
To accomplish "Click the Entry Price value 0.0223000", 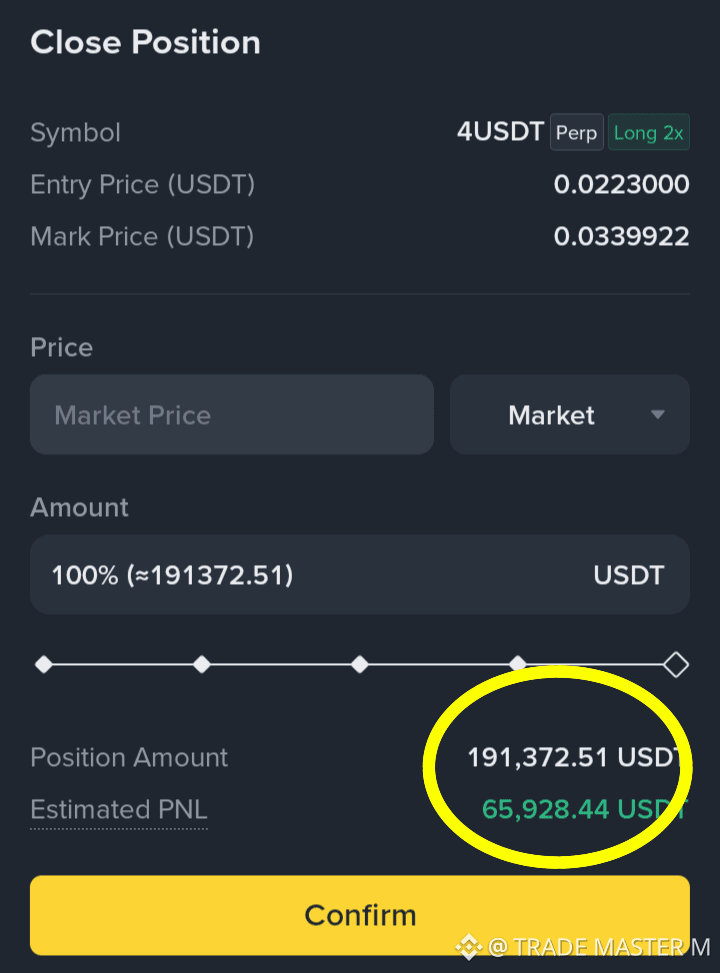I will click(621, 184).
